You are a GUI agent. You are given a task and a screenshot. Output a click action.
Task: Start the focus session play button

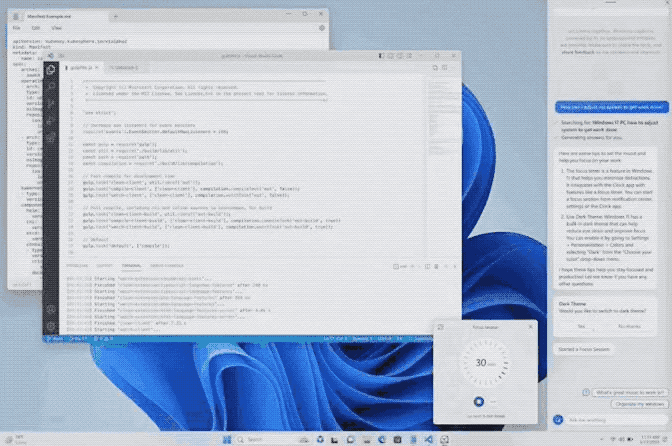pos(479,401)
